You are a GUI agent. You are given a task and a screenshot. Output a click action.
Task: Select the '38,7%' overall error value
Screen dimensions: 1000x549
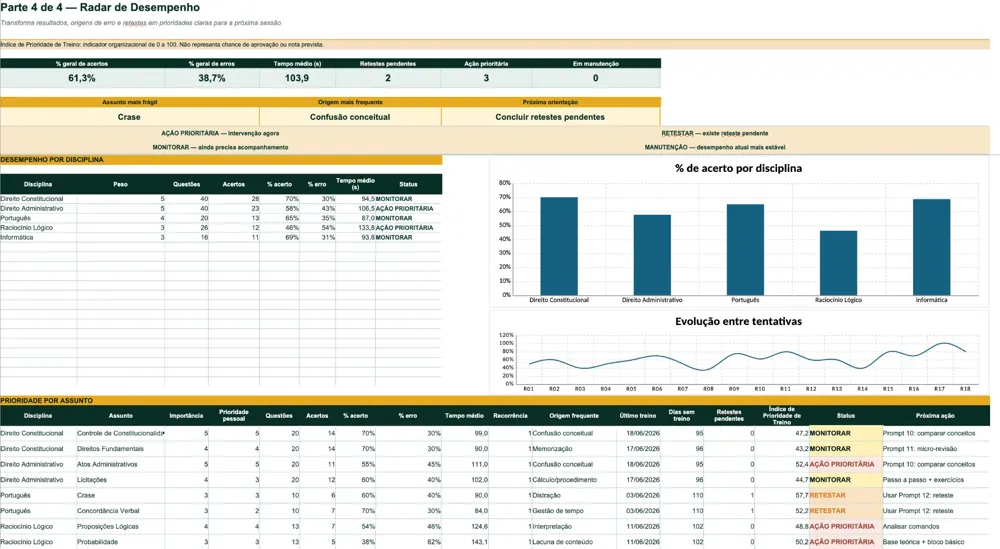[x=212, y=78]
